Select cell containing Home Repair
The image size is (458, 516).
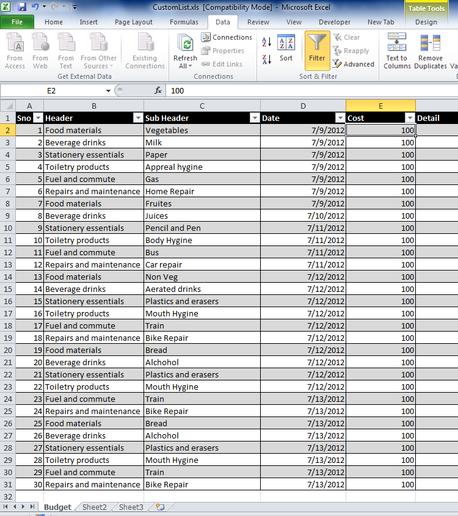(x=202, y=191)
